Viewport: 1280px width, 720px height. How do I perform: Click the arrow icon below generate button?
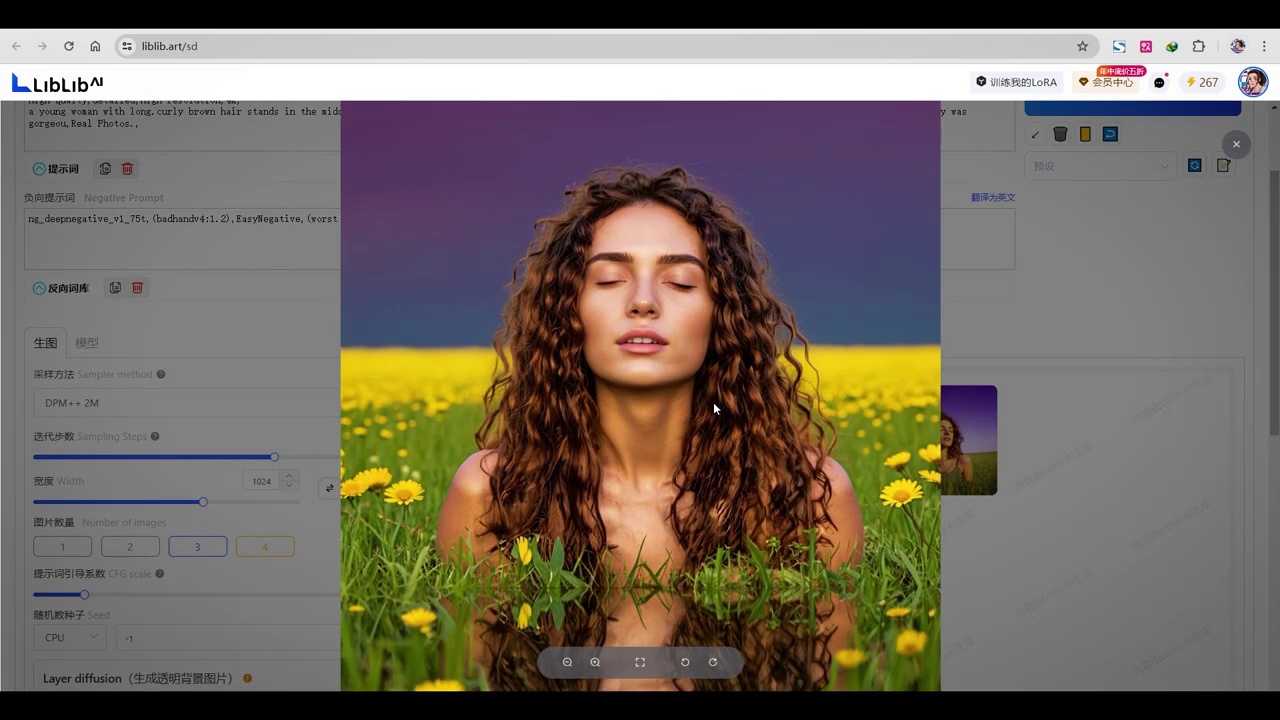(1035, 134)
